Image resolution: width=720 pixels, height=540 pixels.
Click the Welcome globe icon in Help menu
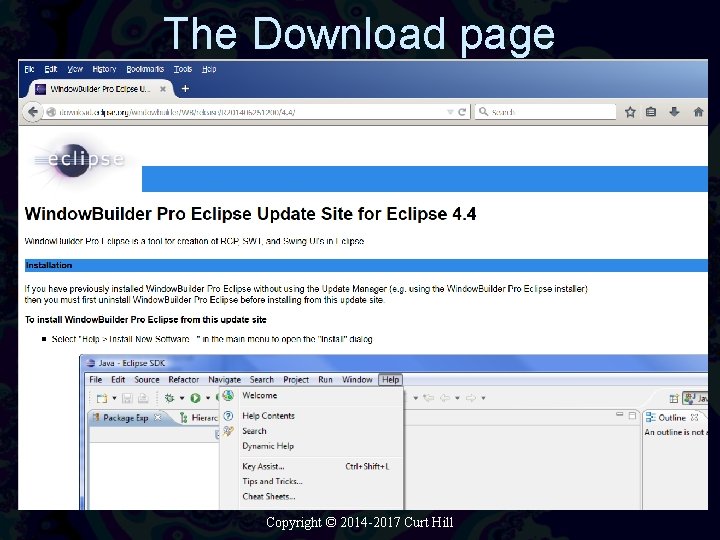point(228,395)
